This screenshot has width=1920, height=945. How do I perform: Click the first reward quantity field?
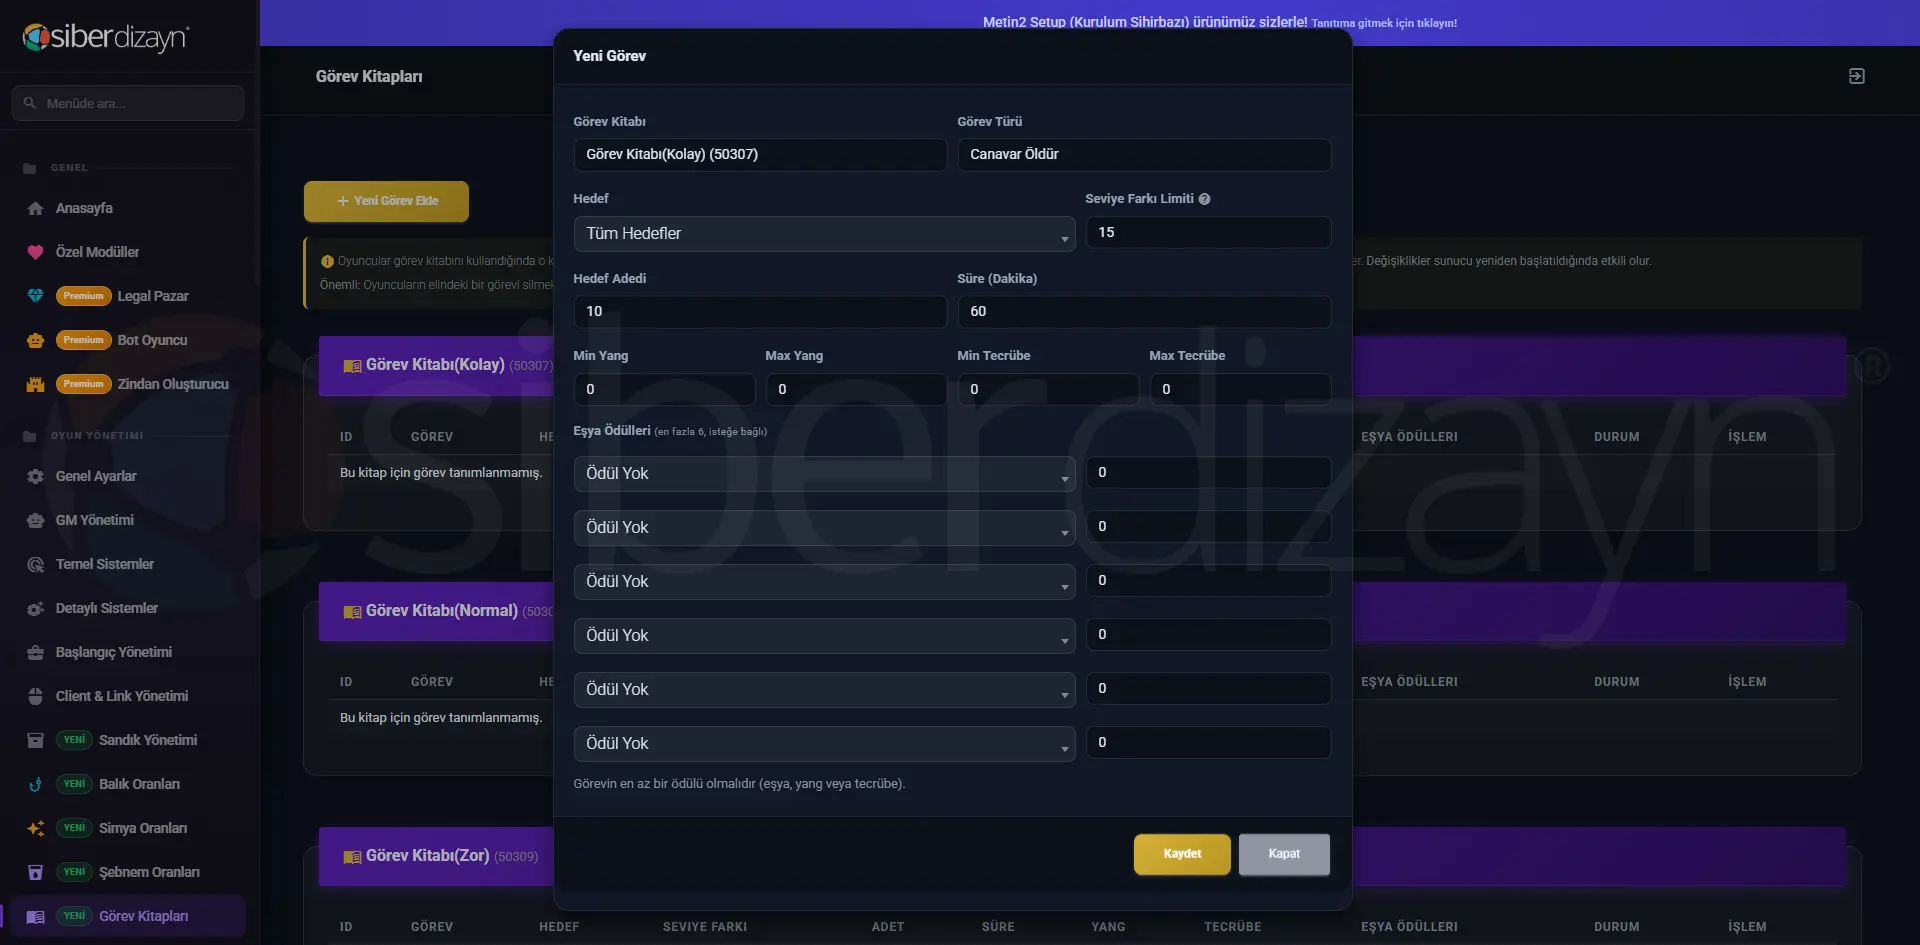(x=1208, y=472)
